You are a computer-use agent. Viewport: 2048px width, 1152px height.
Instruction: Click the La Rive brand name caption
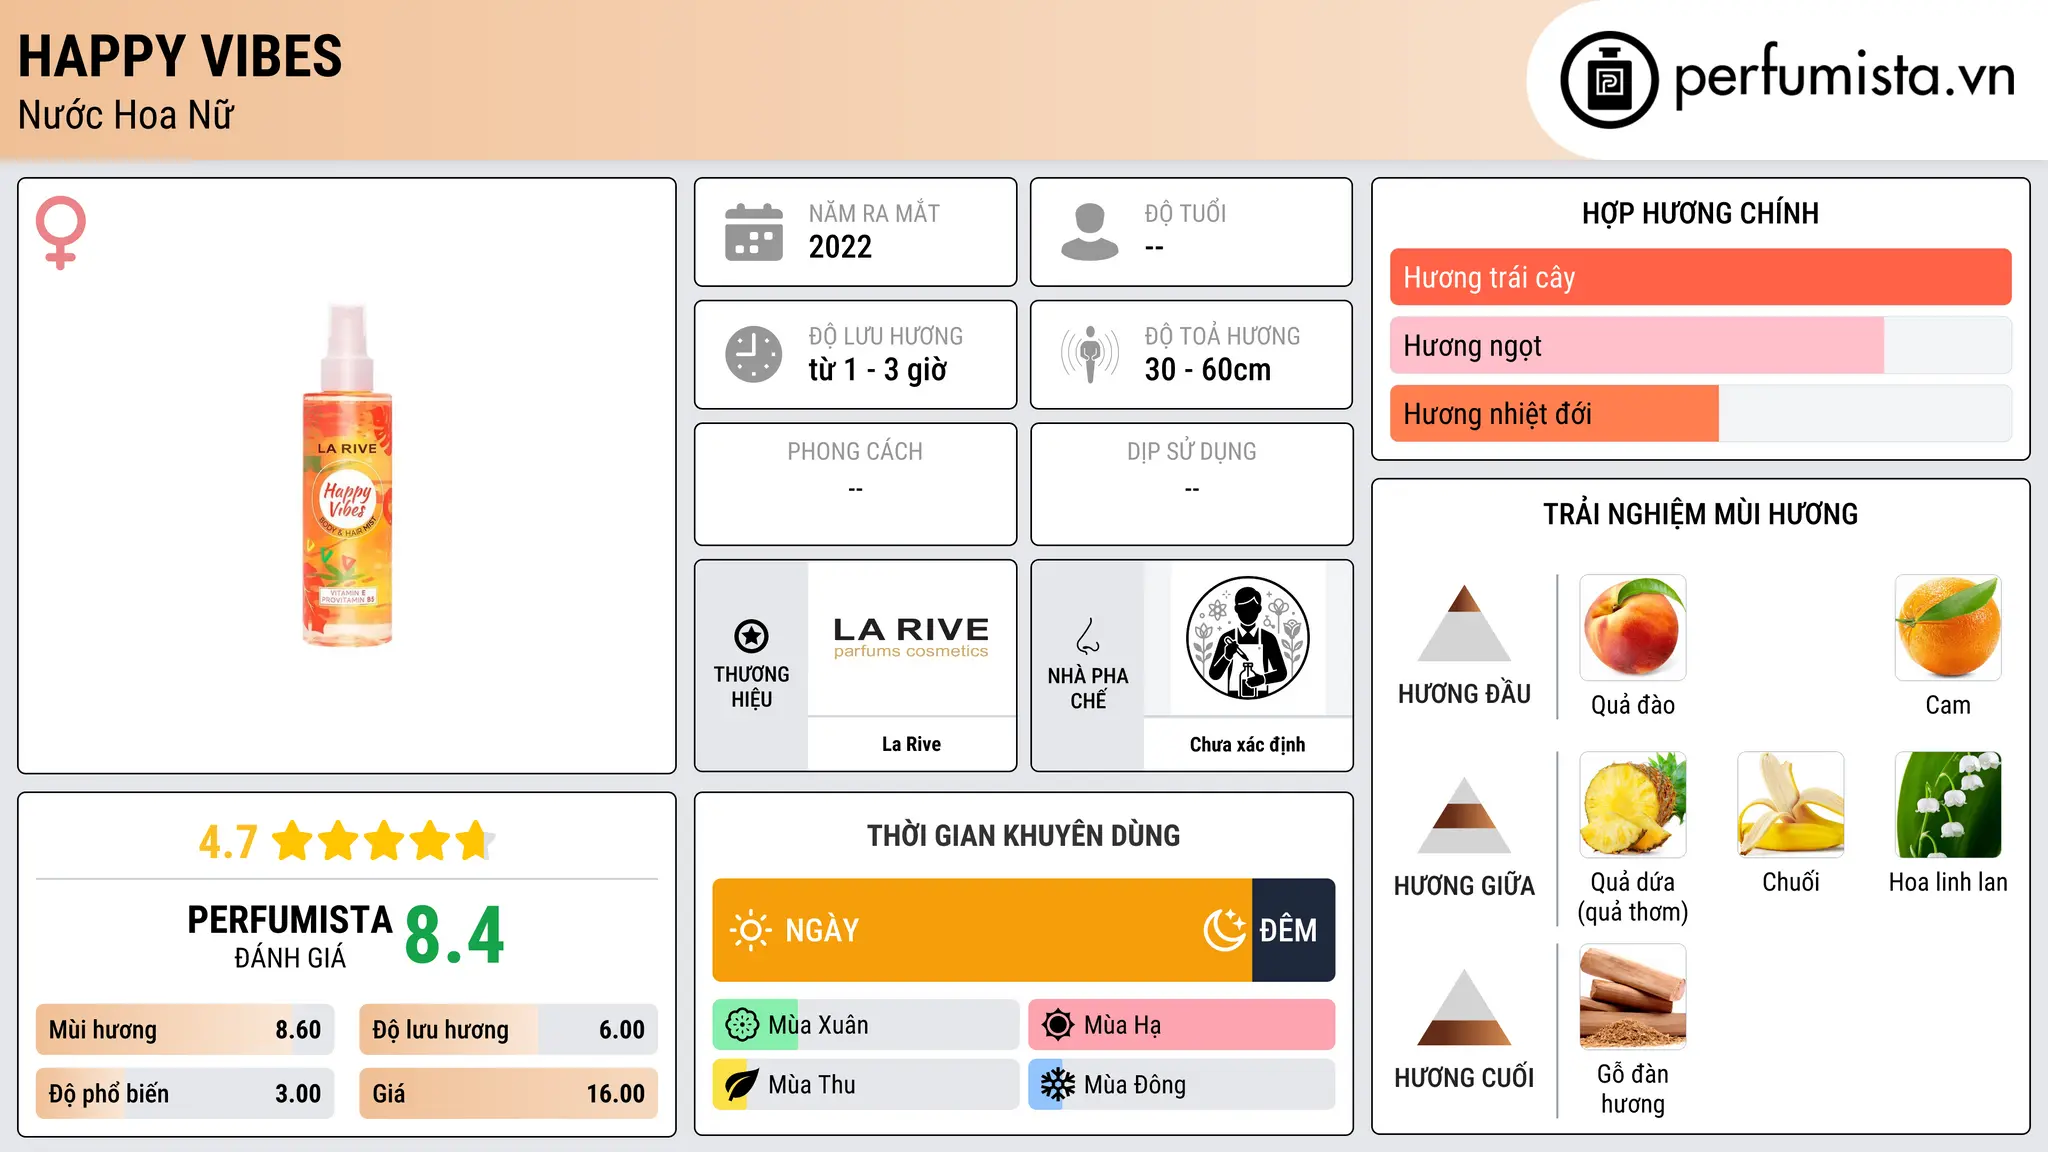(x=911, y=744)
